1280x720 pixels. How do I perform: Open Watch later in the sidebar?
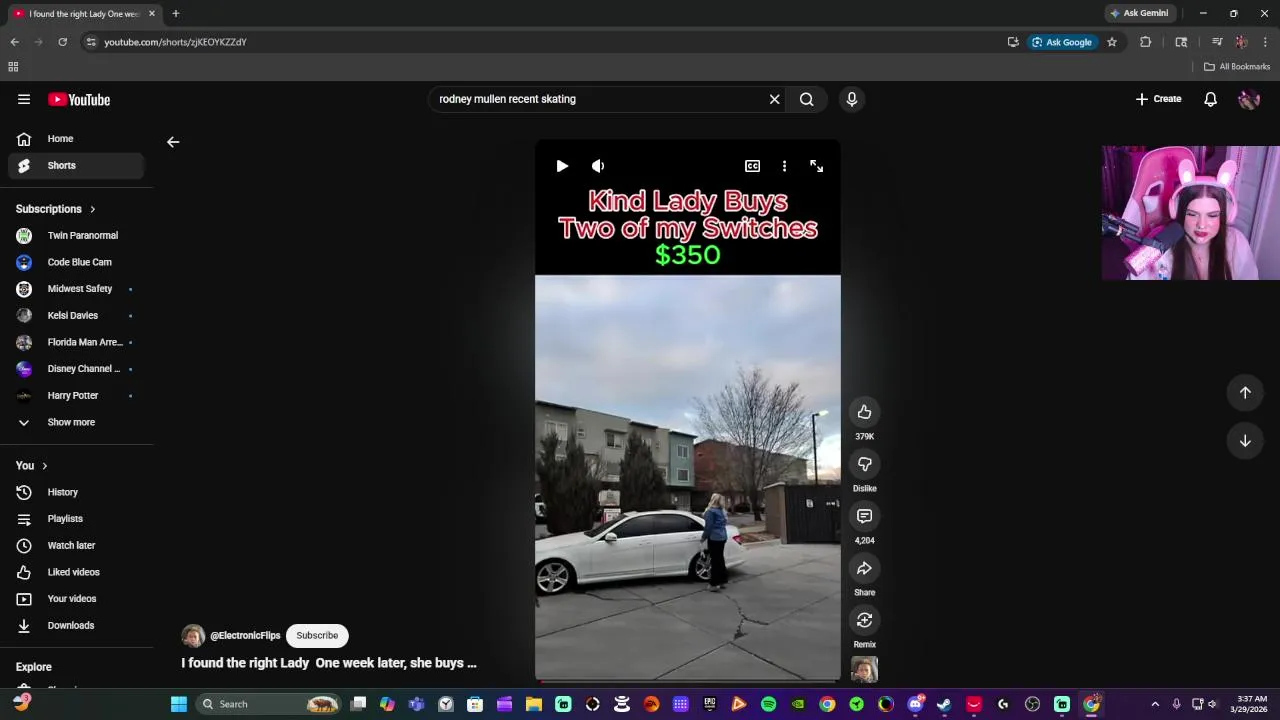76,545
